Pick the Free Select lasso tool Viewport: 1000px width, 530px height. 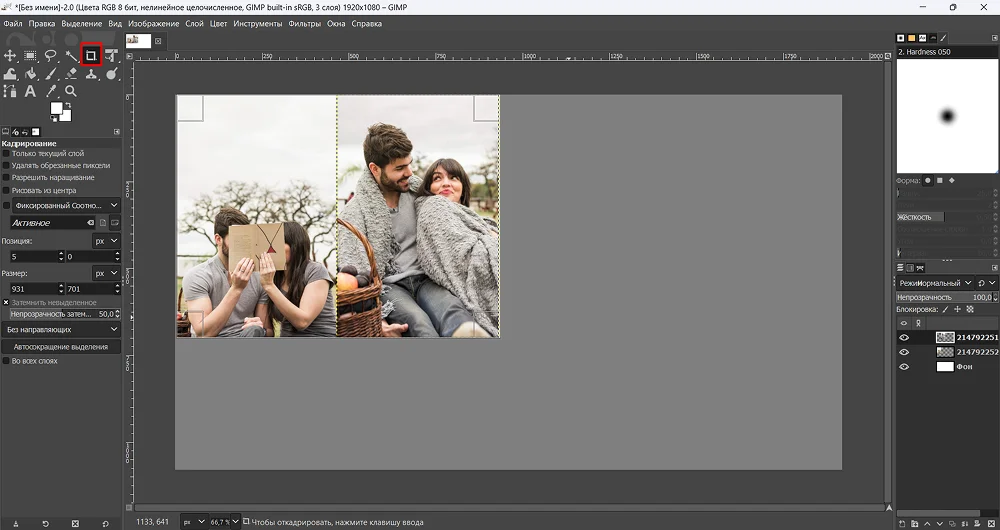click(50, 56)
